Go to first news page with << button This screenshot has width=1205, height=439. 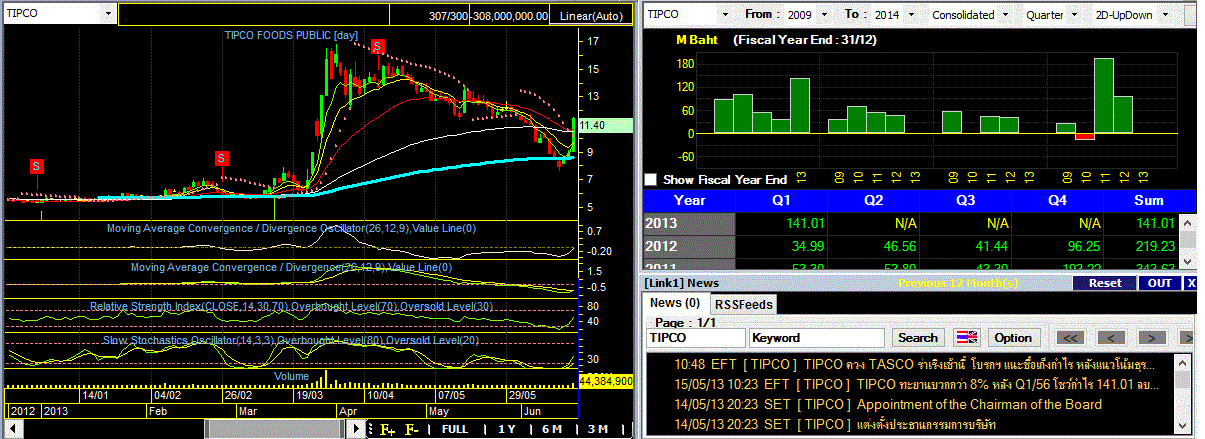pos(1071,338)
